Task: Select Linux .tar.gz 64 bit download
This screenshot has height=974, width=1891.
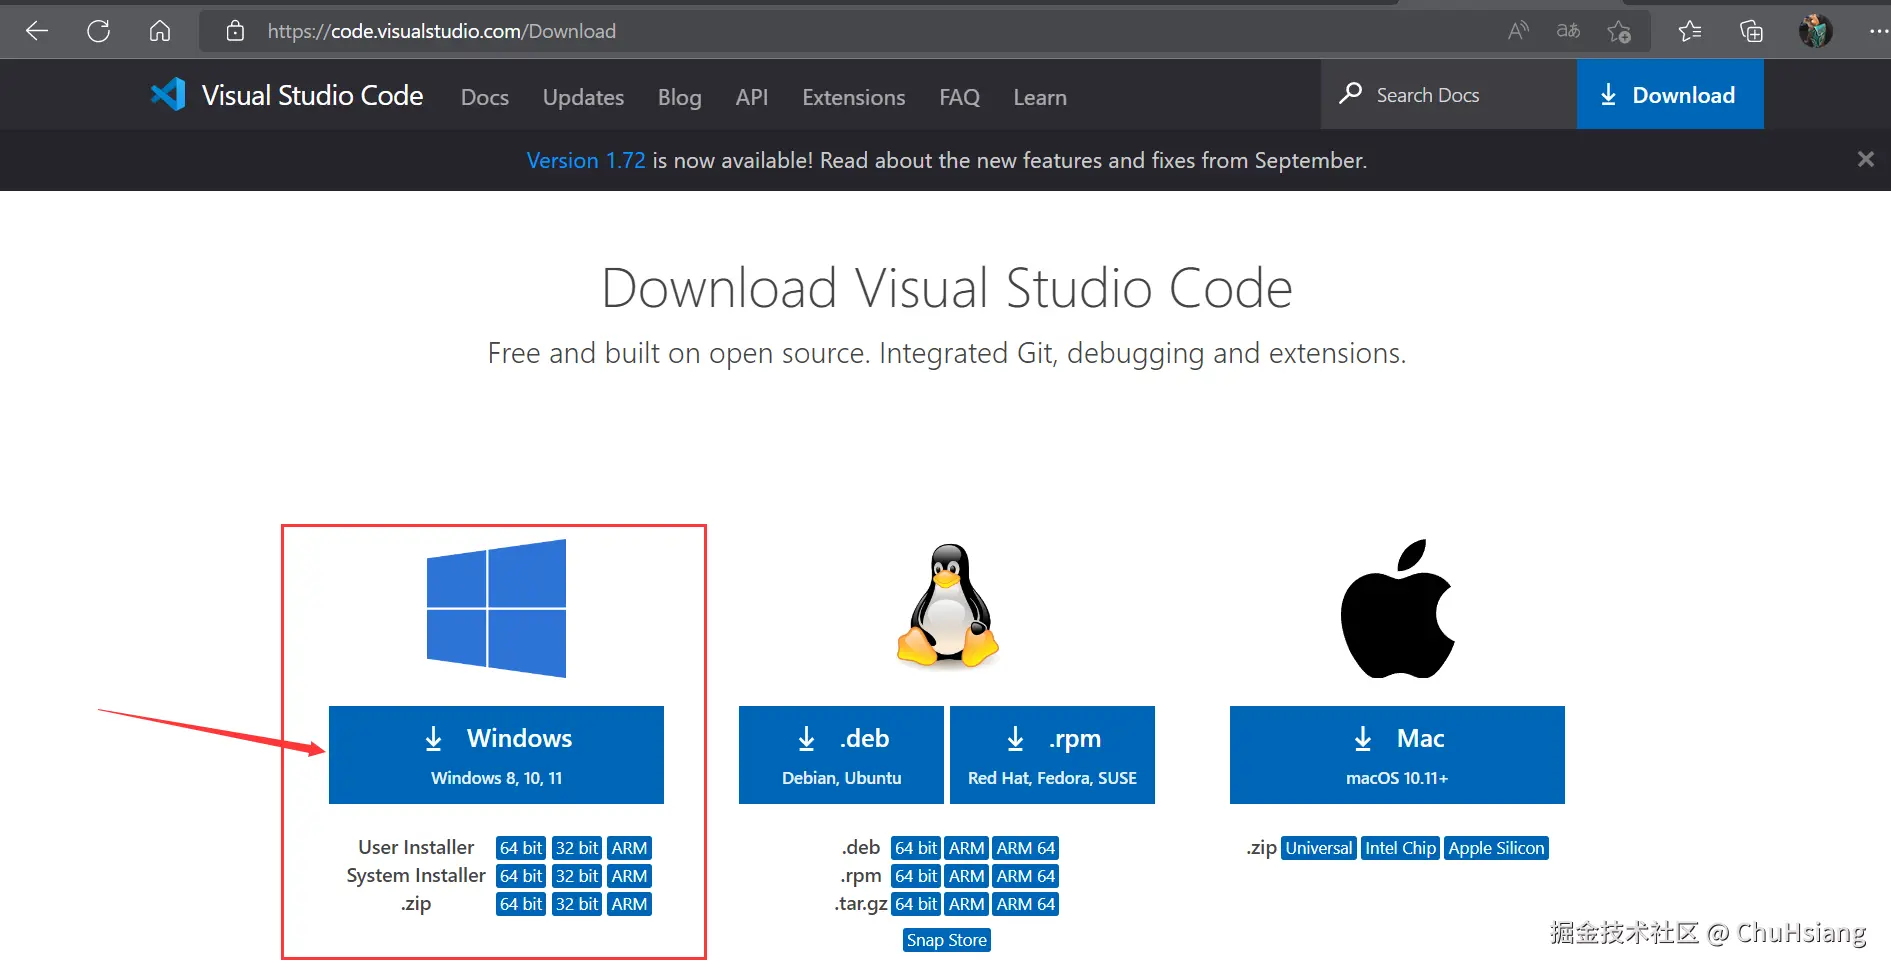Action: [x=916, y=904]
